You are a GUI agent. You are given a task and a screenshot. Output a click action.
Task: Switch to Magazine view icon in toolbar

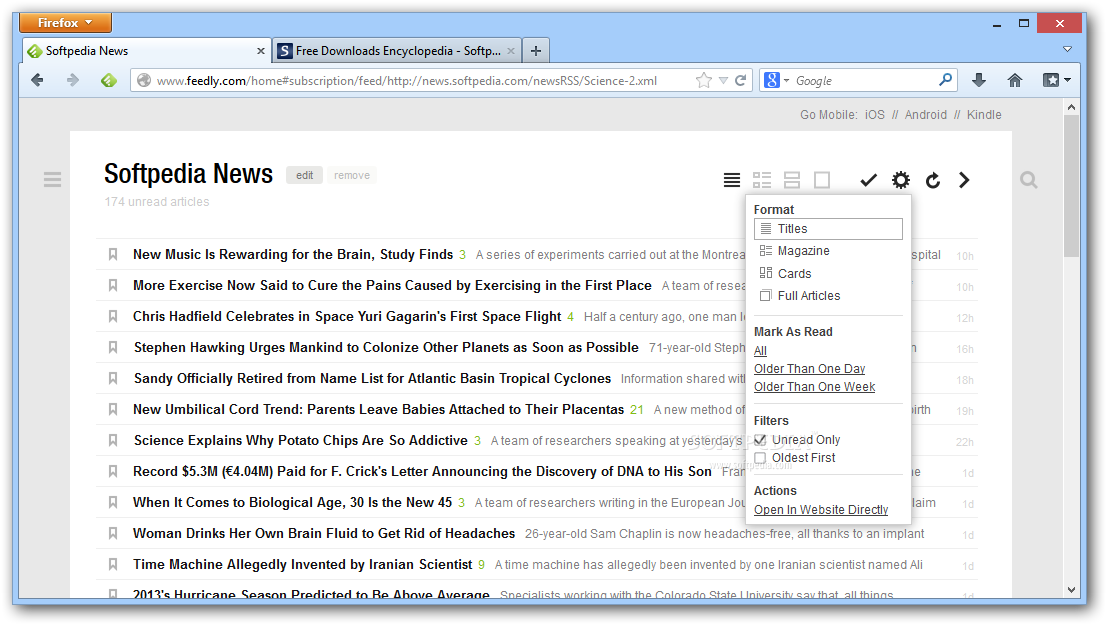pyautogui.click(x=762, y=180)
